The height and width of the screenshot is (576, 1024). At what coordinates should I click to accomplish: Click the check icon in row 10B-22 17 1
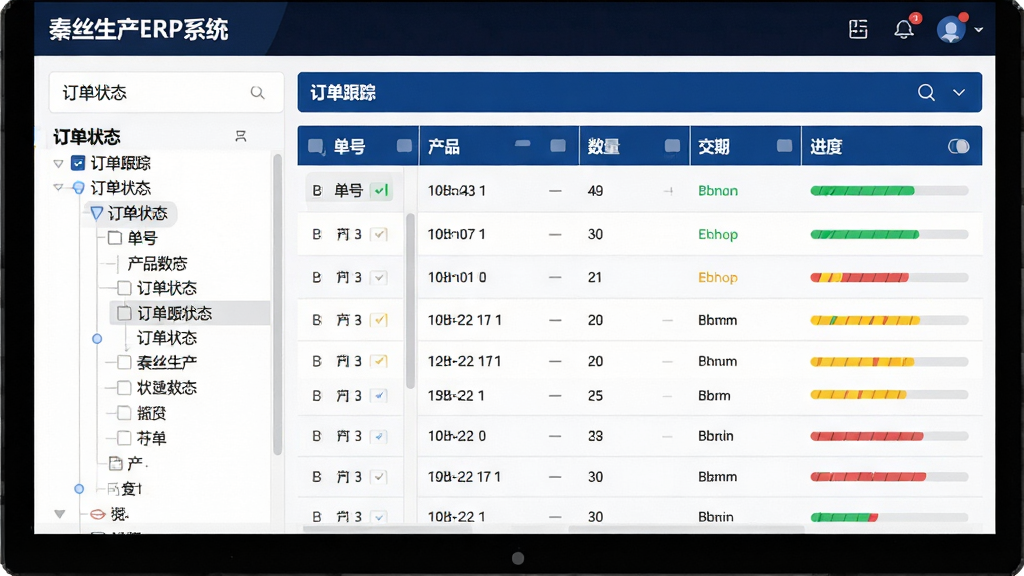(379, 320)
